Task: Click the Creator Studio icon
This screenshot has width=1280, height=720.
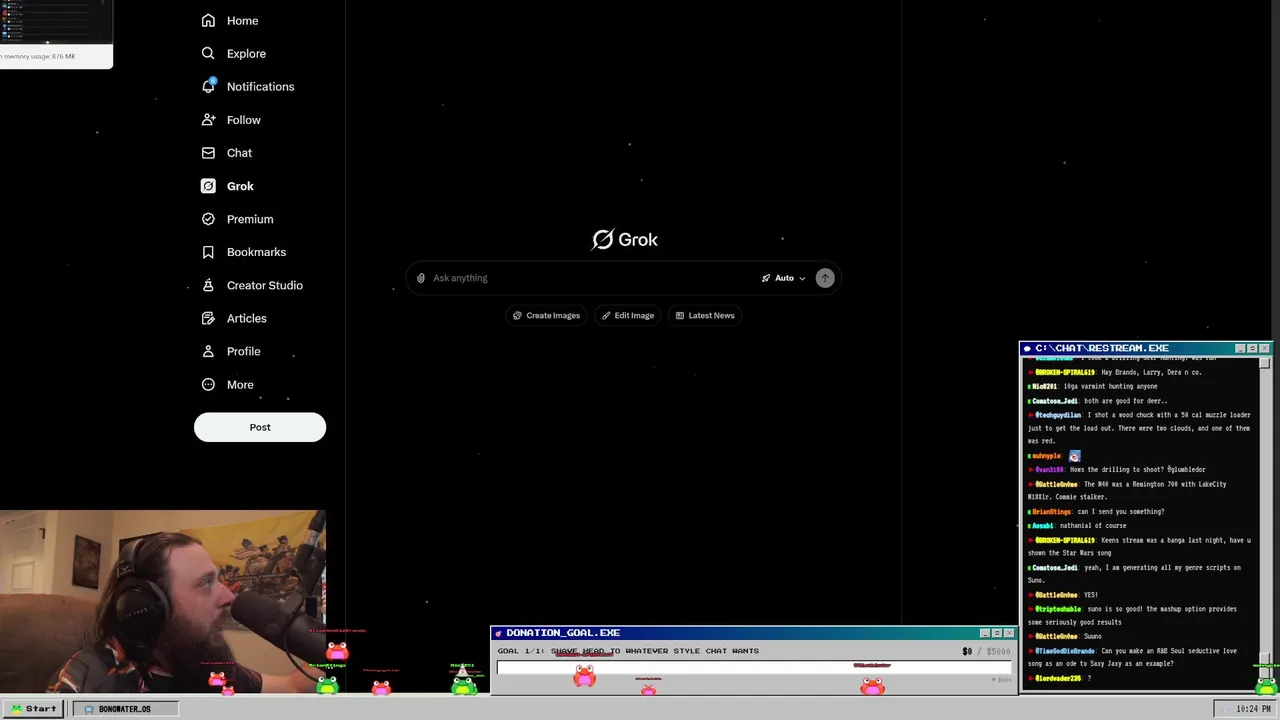Action: (x=208, y=284)
